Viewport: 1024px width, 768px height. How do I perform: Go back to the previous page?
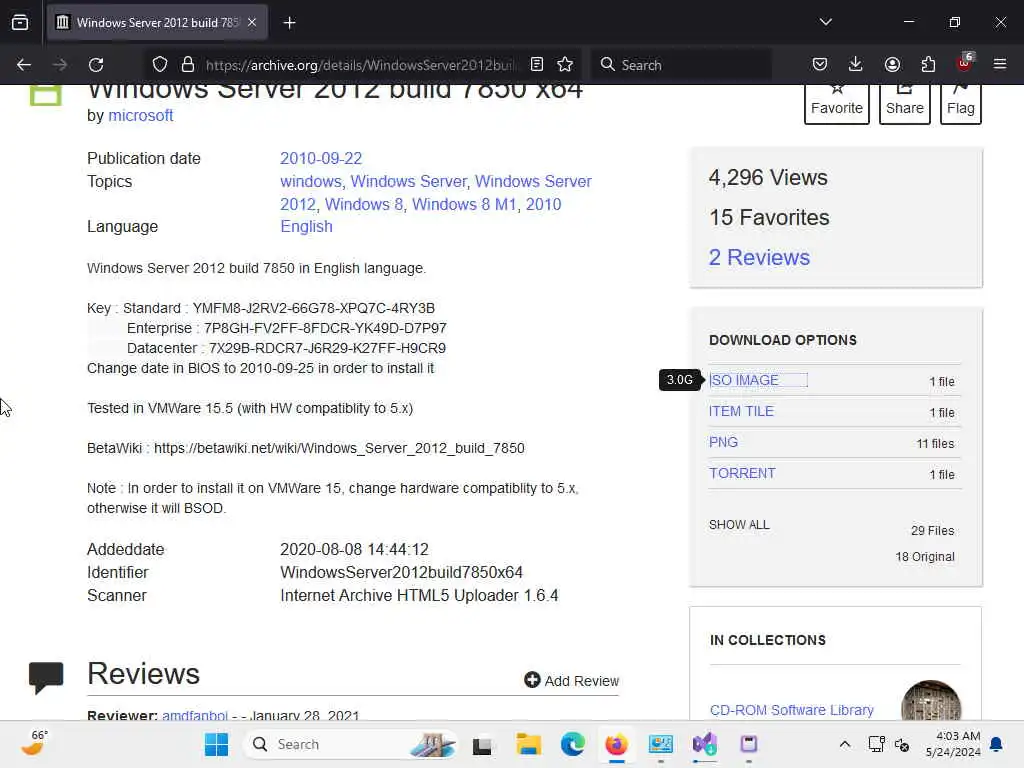[24, 65]
